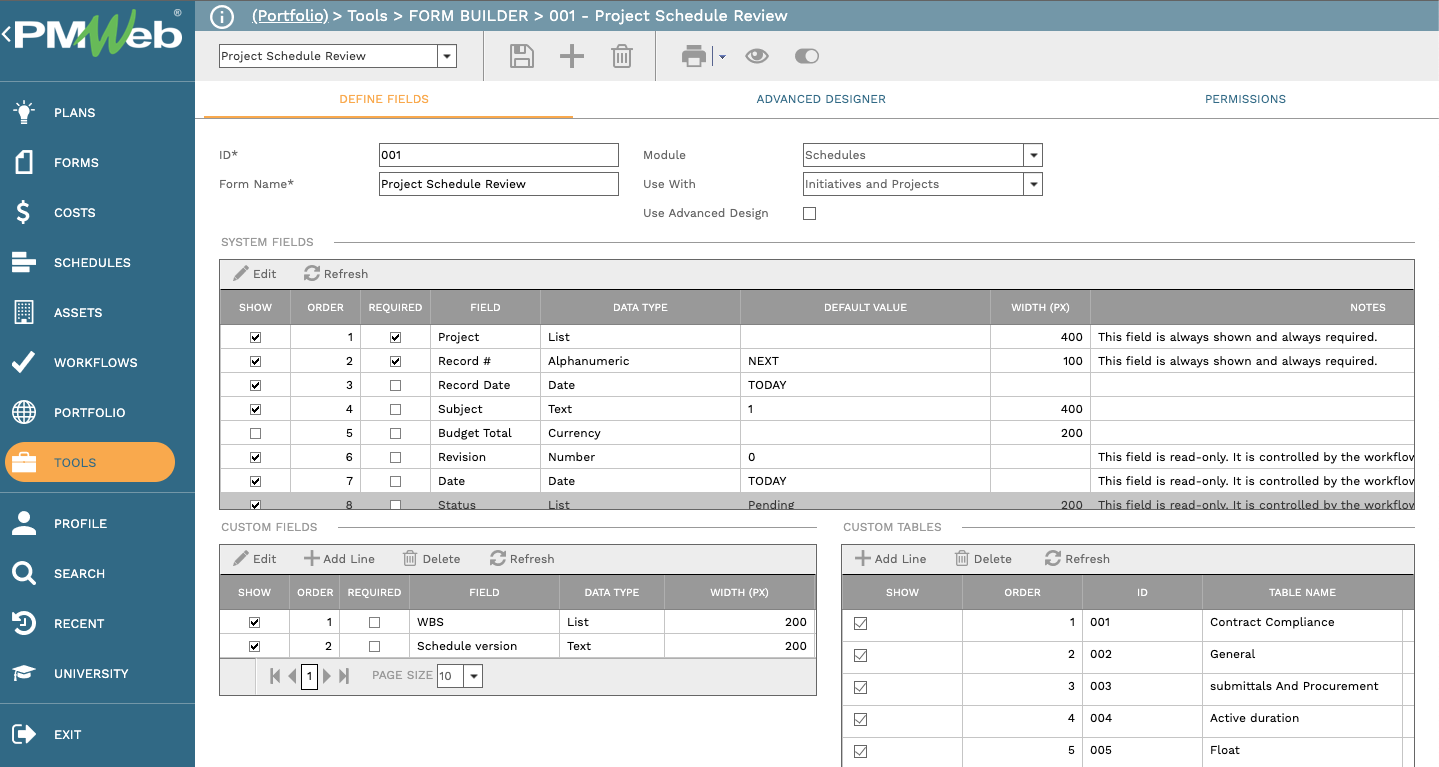Open print options dropdown arrow

(x=721, y=57)
